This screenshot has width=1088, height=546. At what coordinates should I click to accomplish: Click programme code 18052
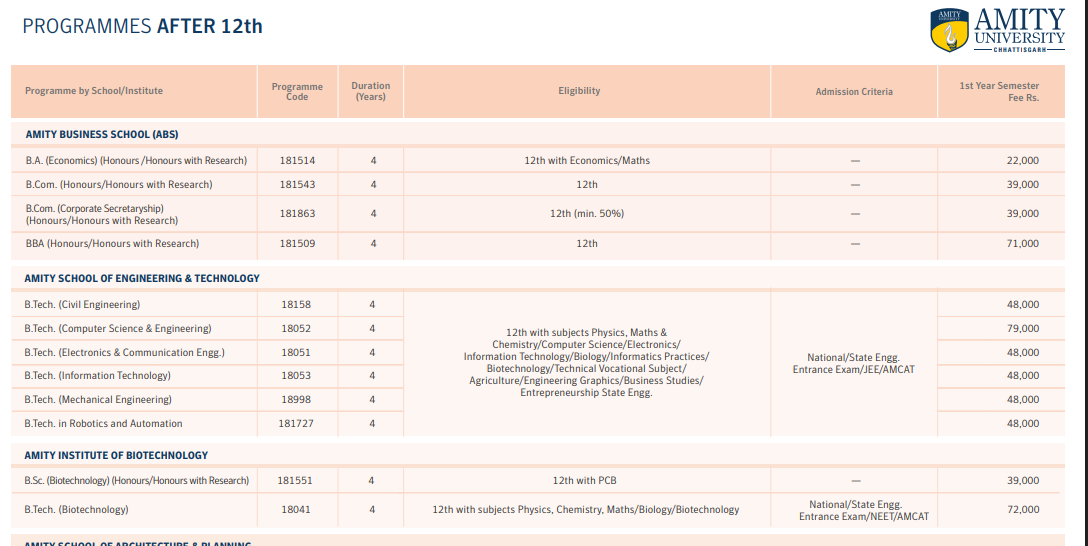tap(296, 329)
